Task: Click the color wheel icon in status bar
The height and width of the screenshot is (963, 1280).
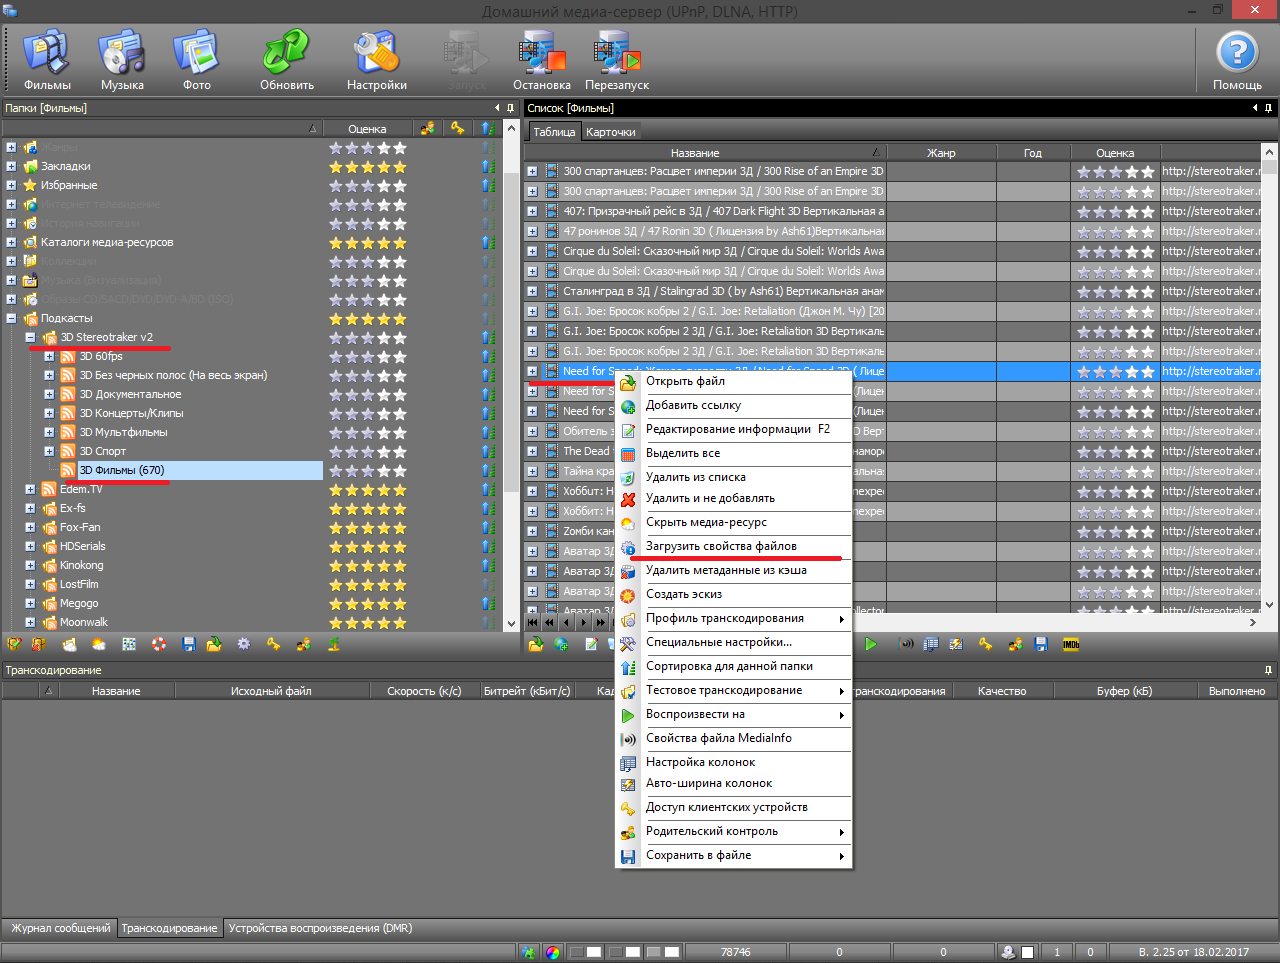Action: (x=553, y=952)
